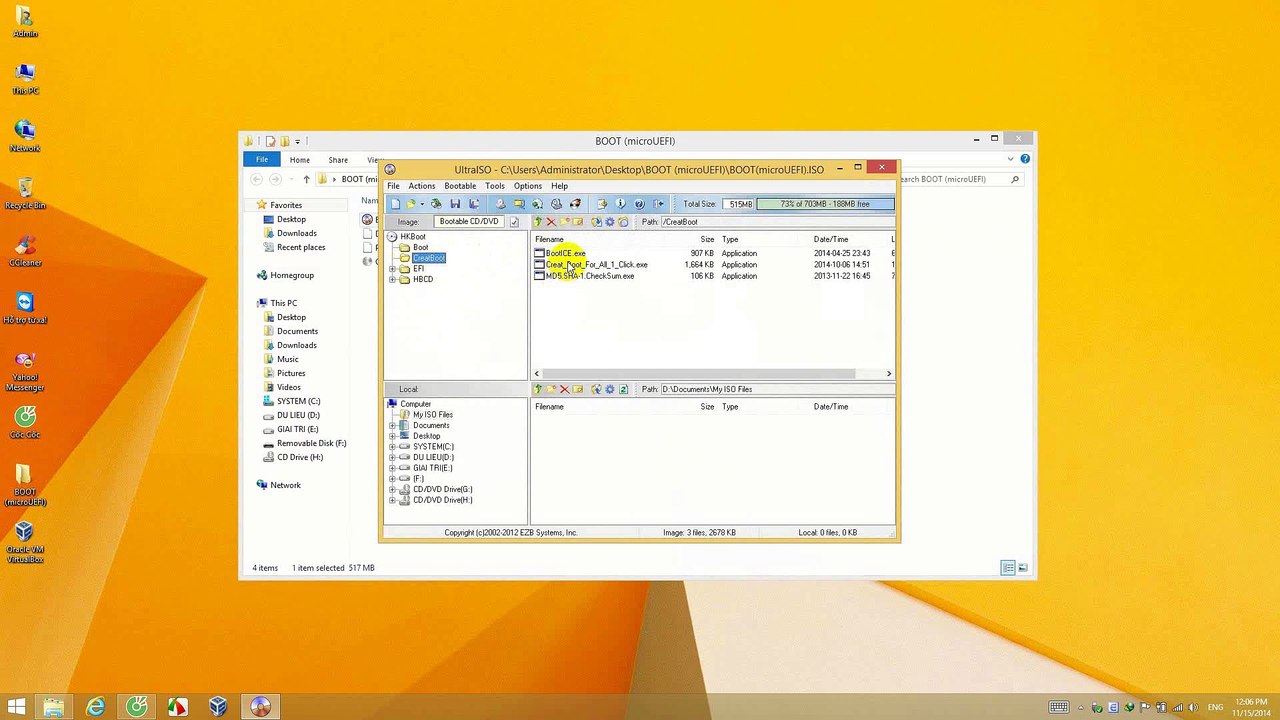Image resolution: width=1280 pixels, height=720 pixels.
Task: Expand the DU LIEU(D:) drive in Local tree
Action: [x=393, y=458]
